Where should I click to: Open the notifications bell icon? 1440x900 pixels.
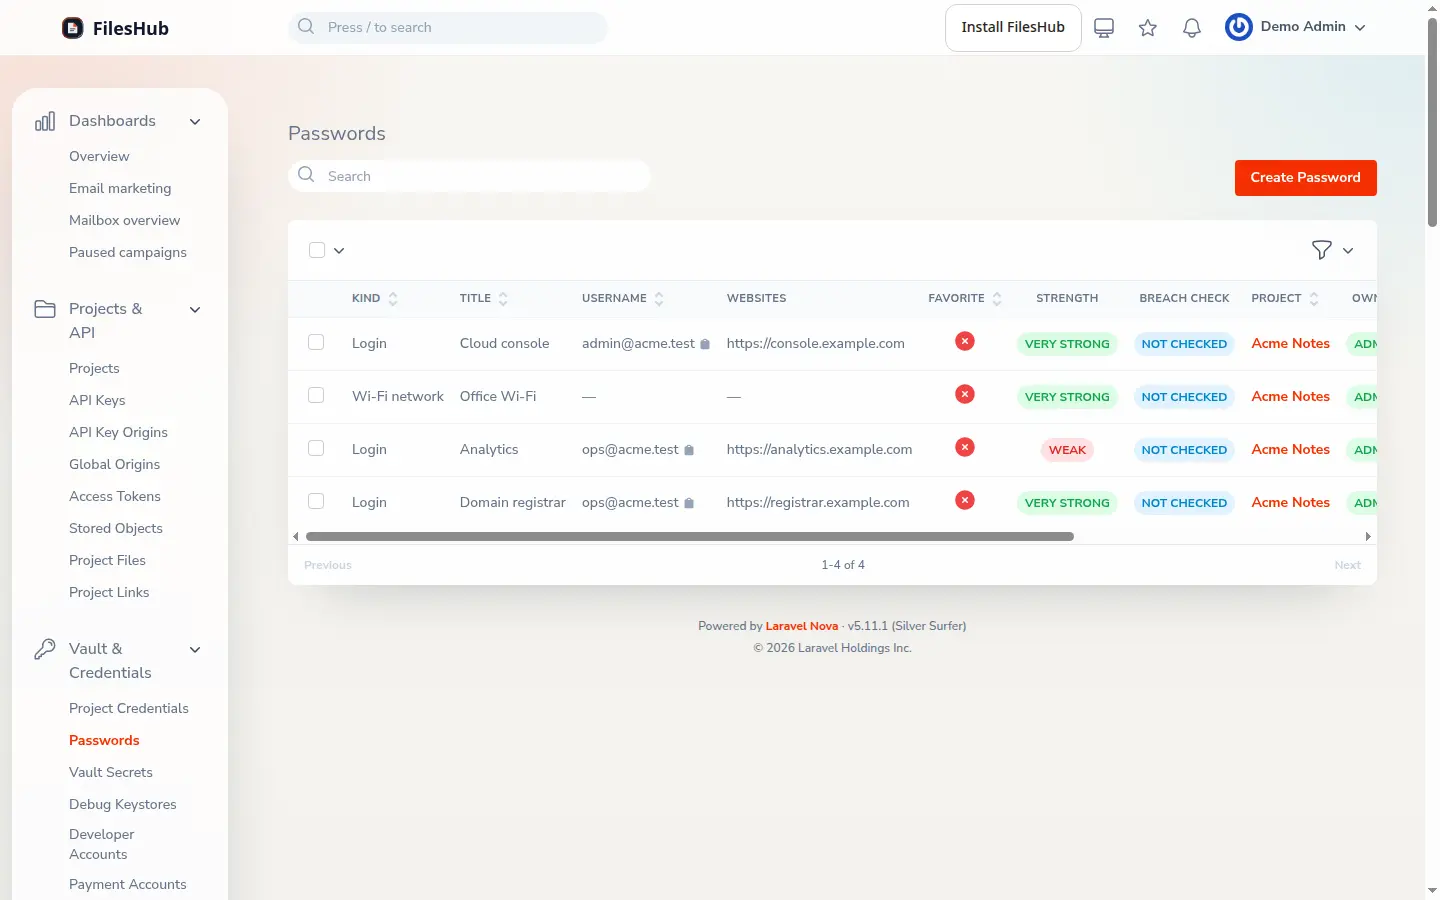pos(1192,28)
